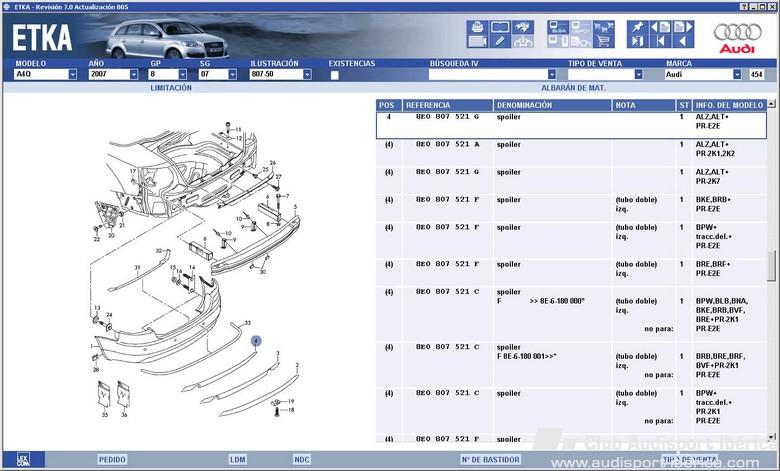
Task: Click the LDM button
Action: [x=237, y=460]
